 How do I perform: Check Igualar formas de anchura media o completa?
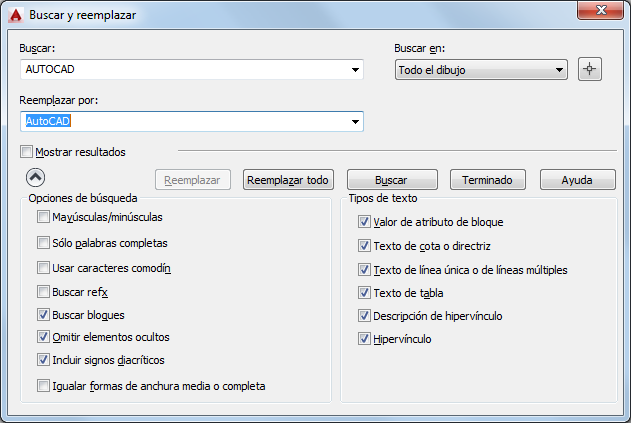43,386
